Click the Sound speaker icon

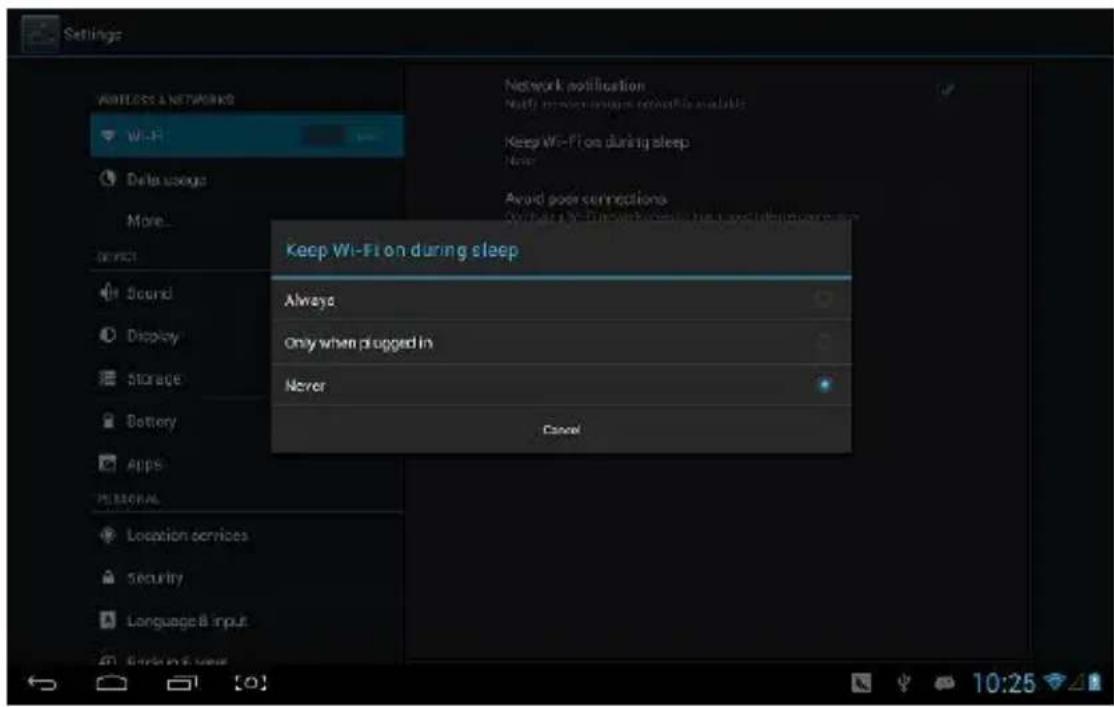(108, 292)
